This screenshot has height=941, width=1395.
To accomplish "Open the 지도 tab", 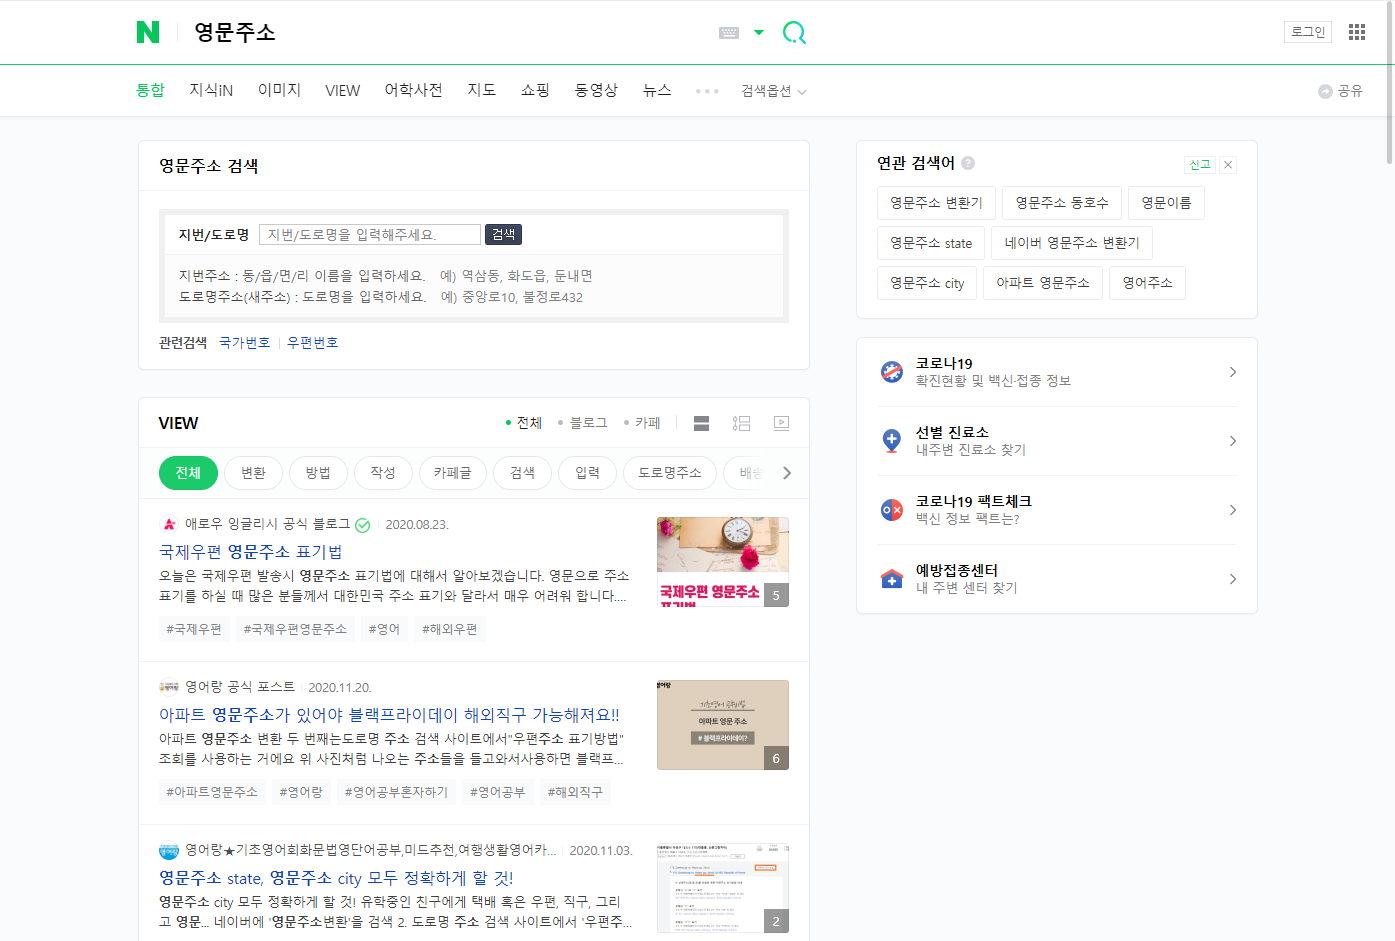I will coord(482,90).
